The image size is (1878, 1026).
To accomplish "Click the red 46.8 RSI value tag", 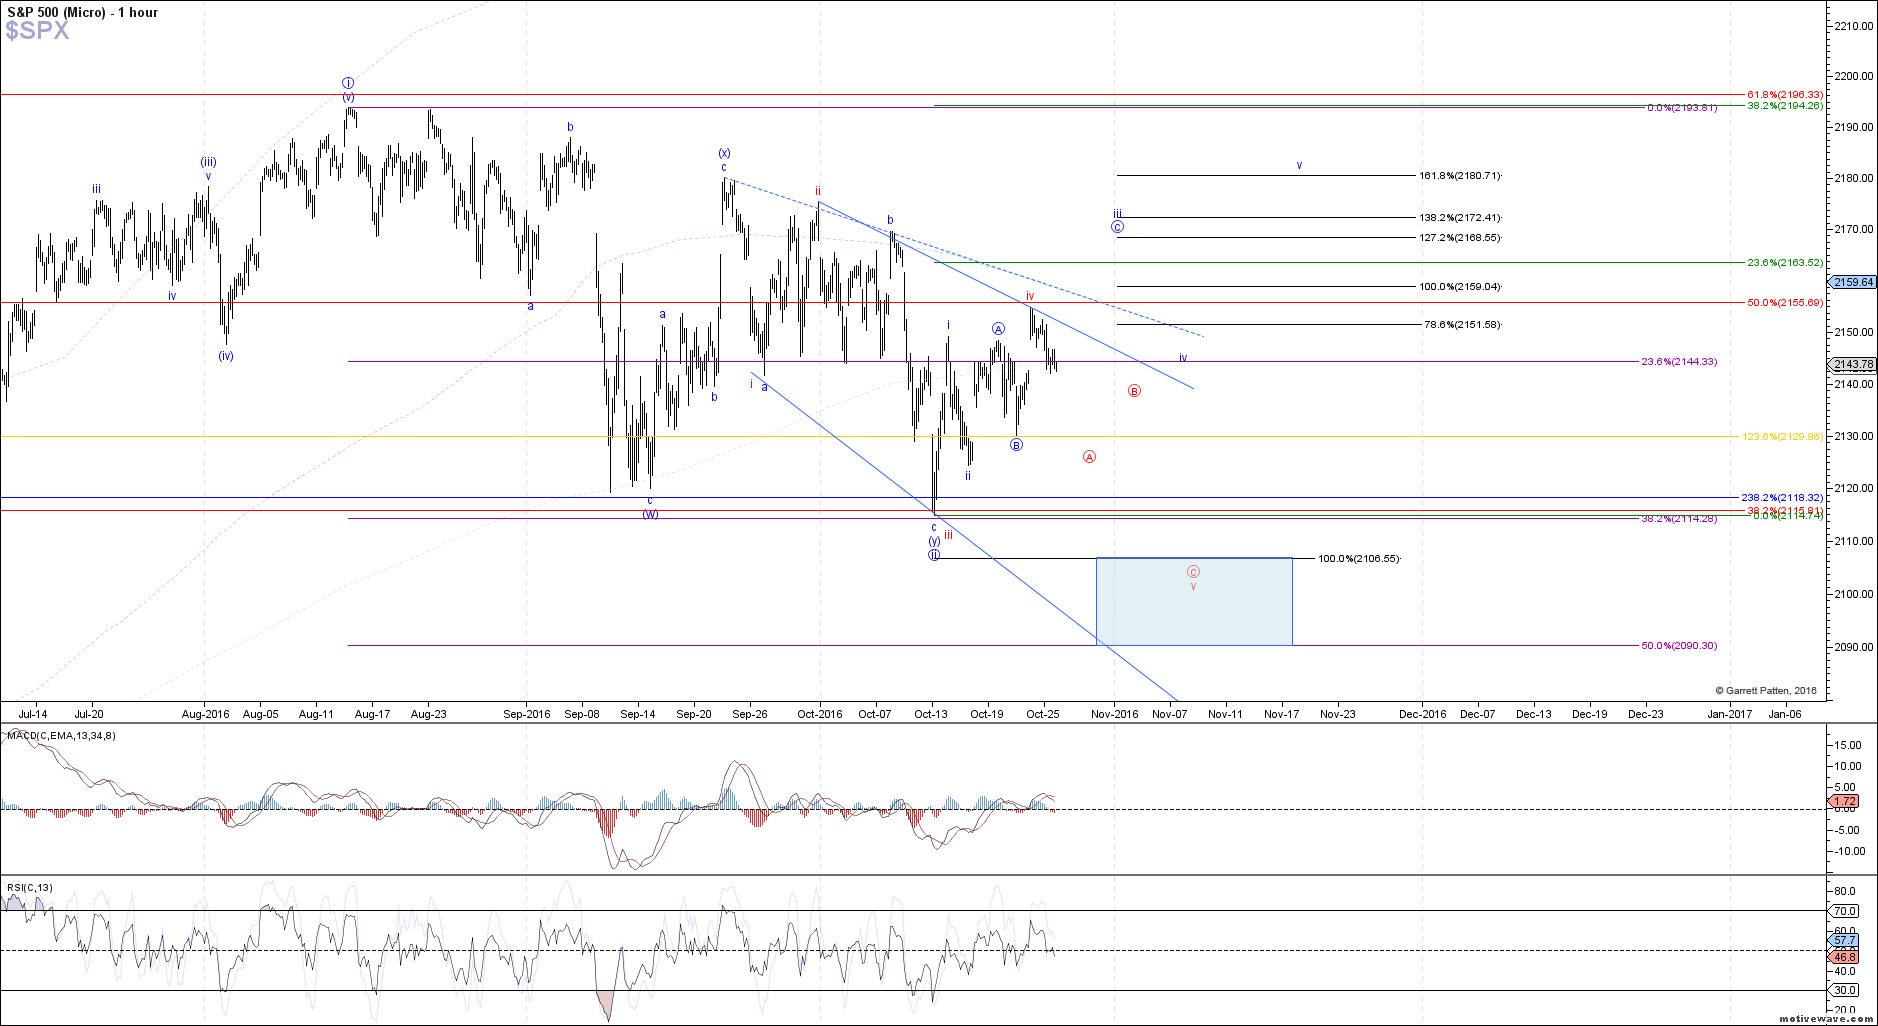I will click(1844, 957).
